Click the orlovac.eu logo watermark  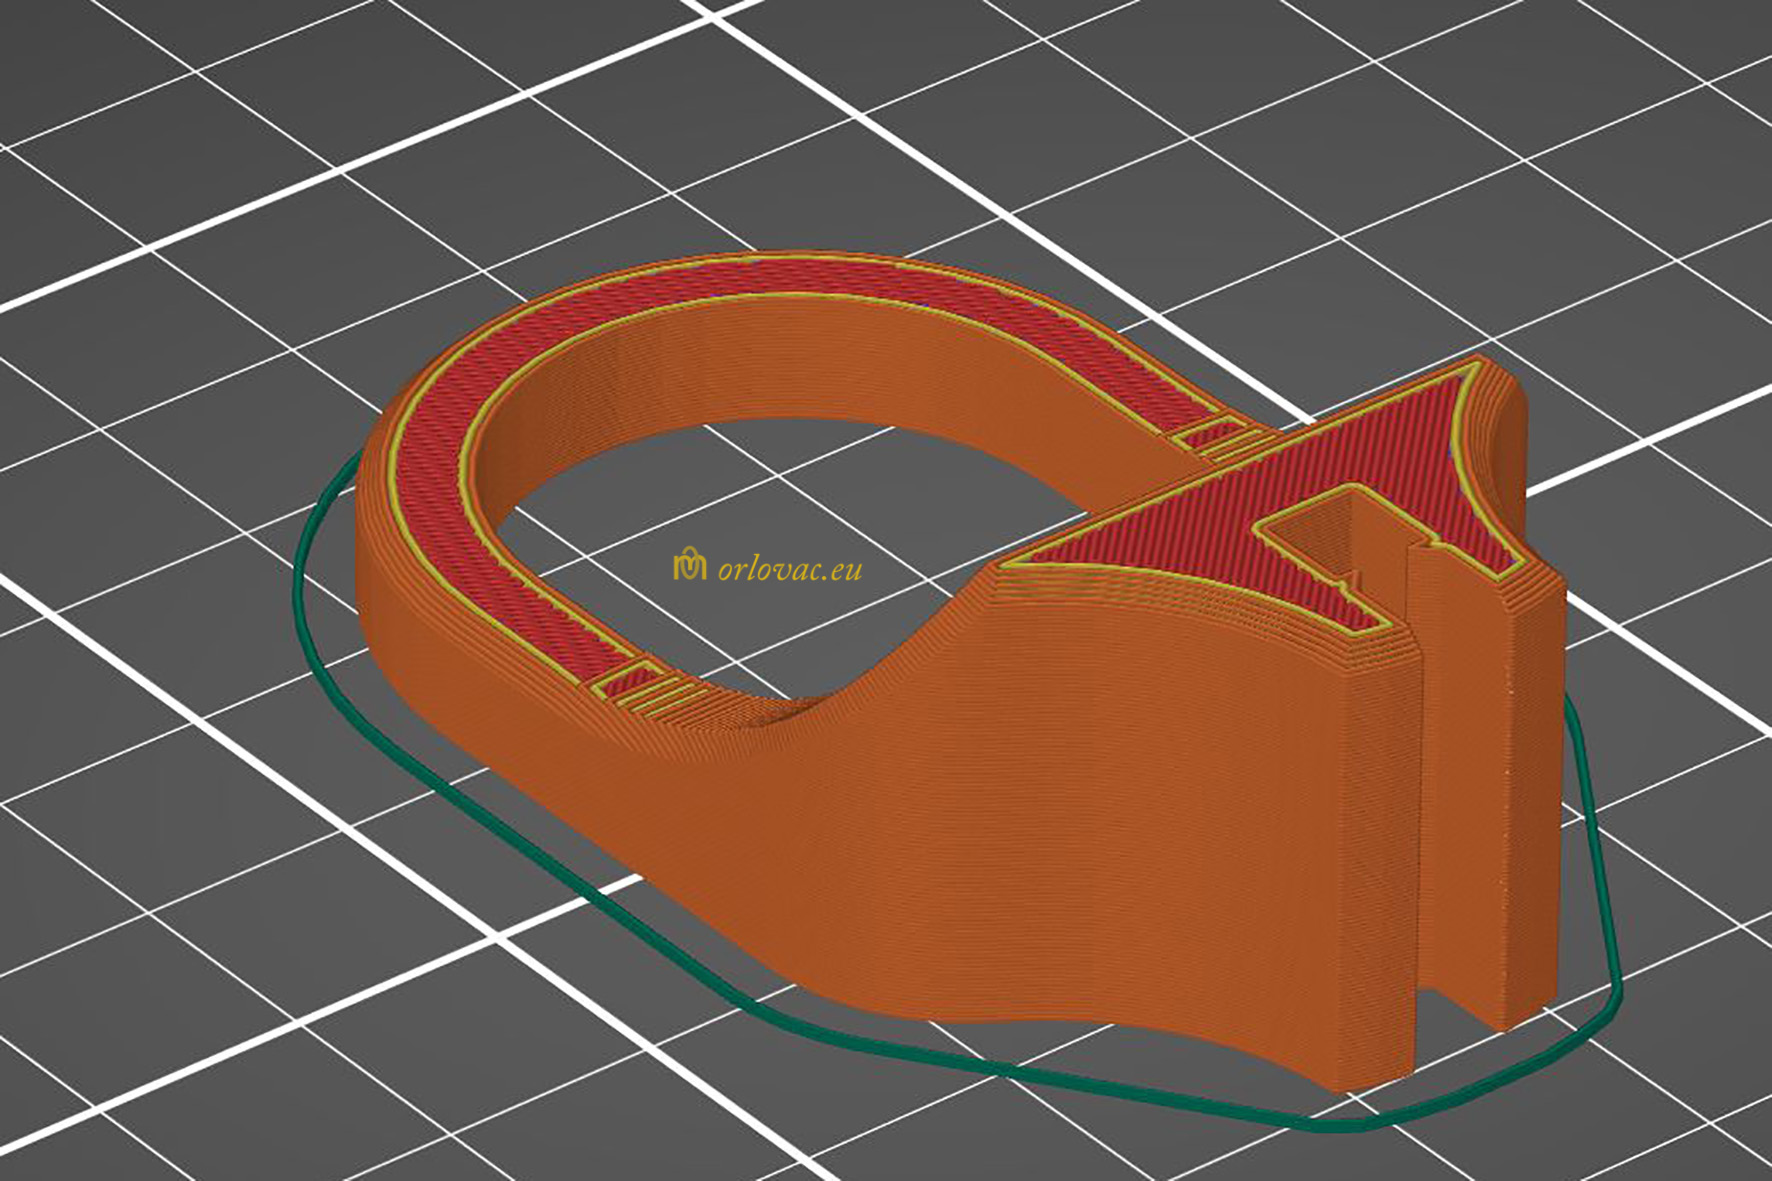(x=692, y=566)
